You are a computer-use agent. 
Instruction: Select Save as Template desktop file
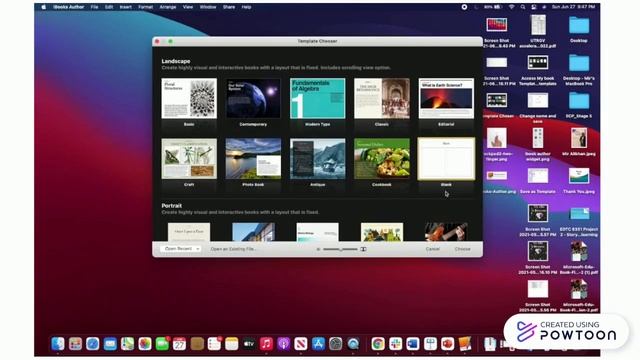coord(538,176)
